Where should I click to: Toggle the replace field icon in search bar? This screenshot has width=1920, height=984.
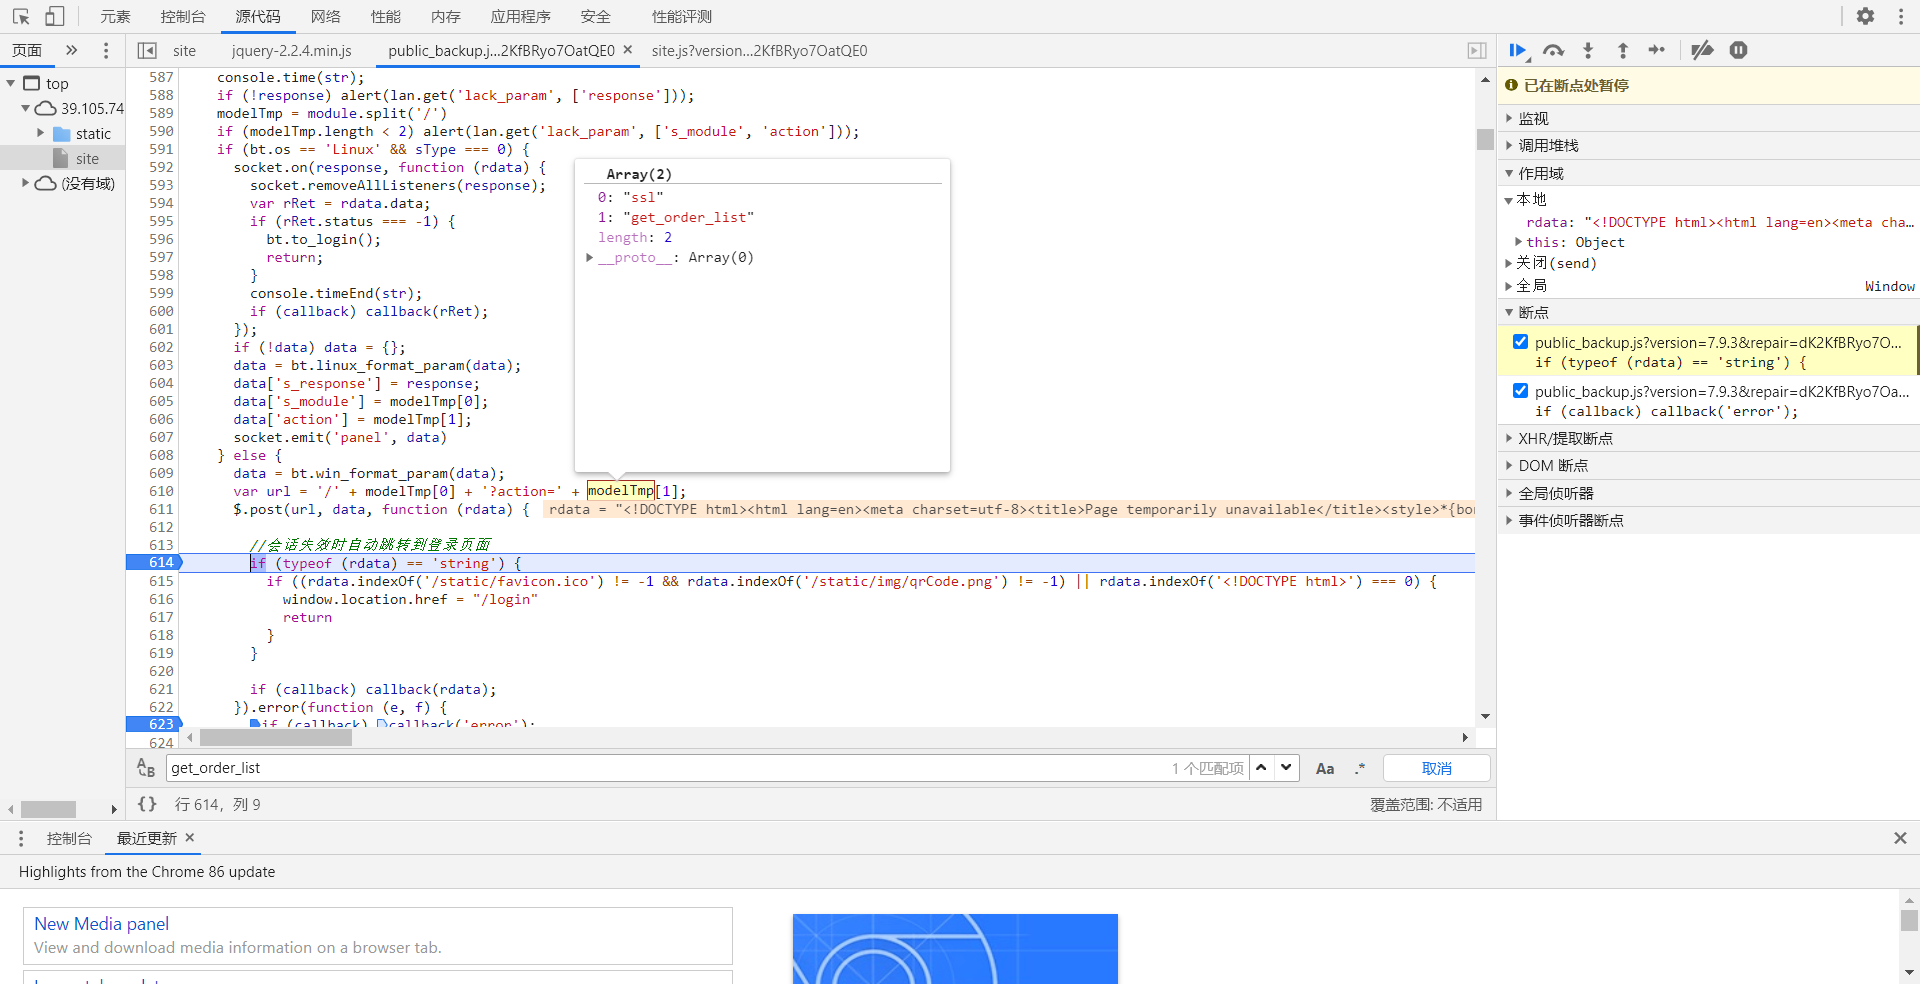(x=146, y=768)
